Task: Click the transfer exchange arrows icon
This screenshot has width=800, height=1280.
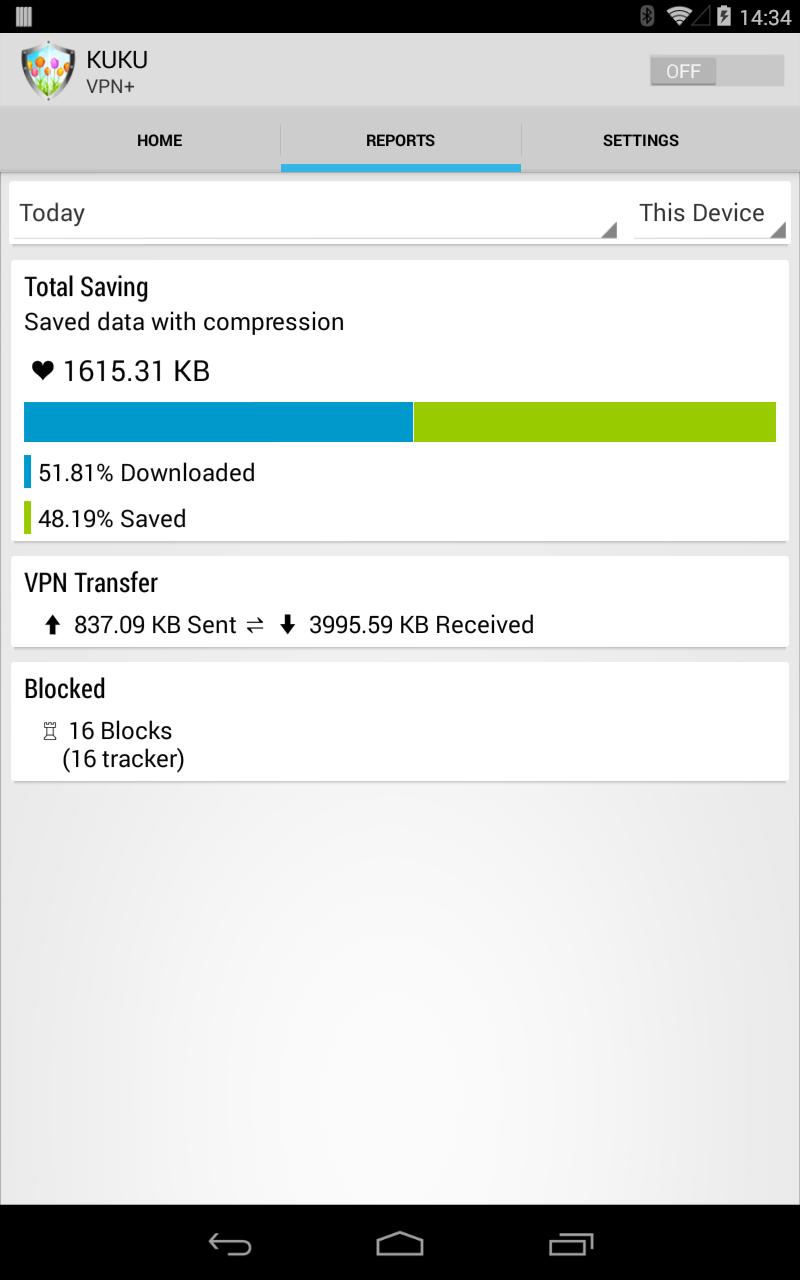Action: [255, 625]
